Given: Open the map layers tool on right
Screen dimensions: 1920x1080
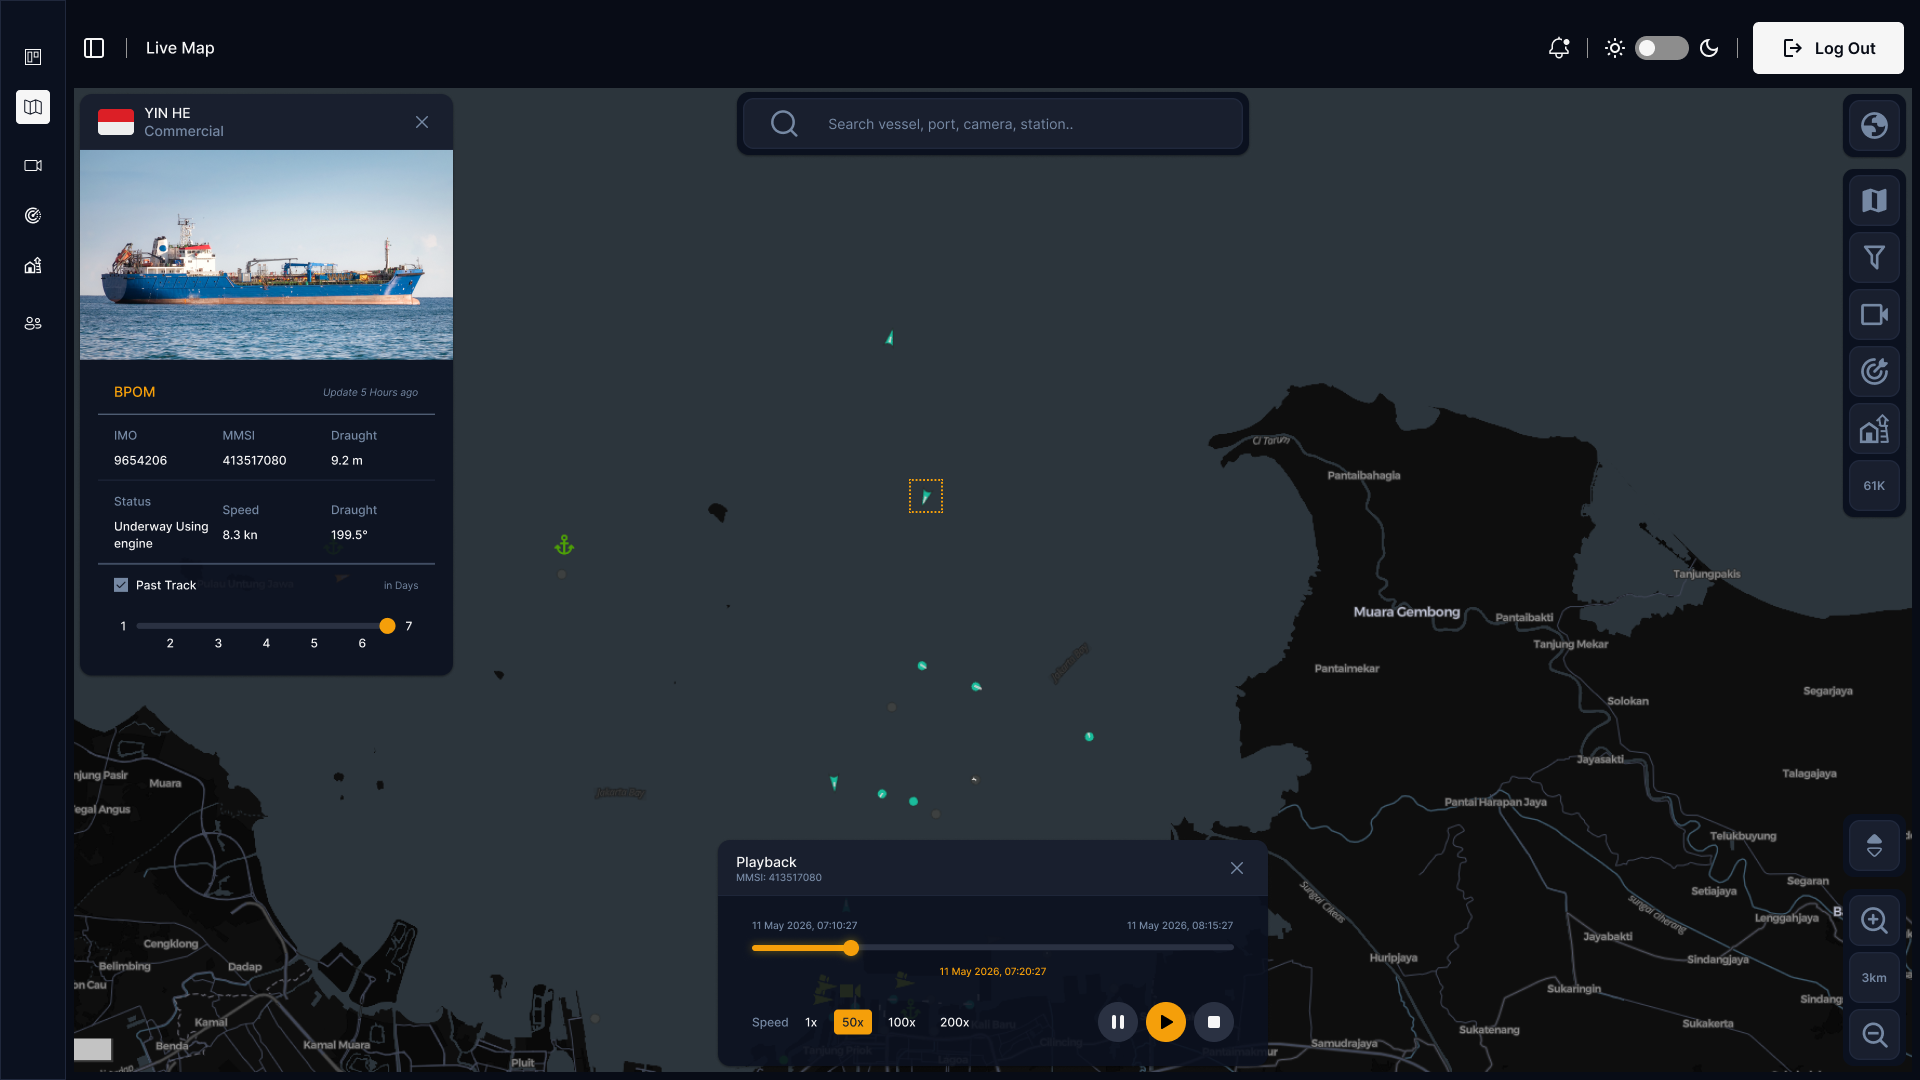Looking at the screenshot, I should pyautogui.click(x=1874, y=201).
